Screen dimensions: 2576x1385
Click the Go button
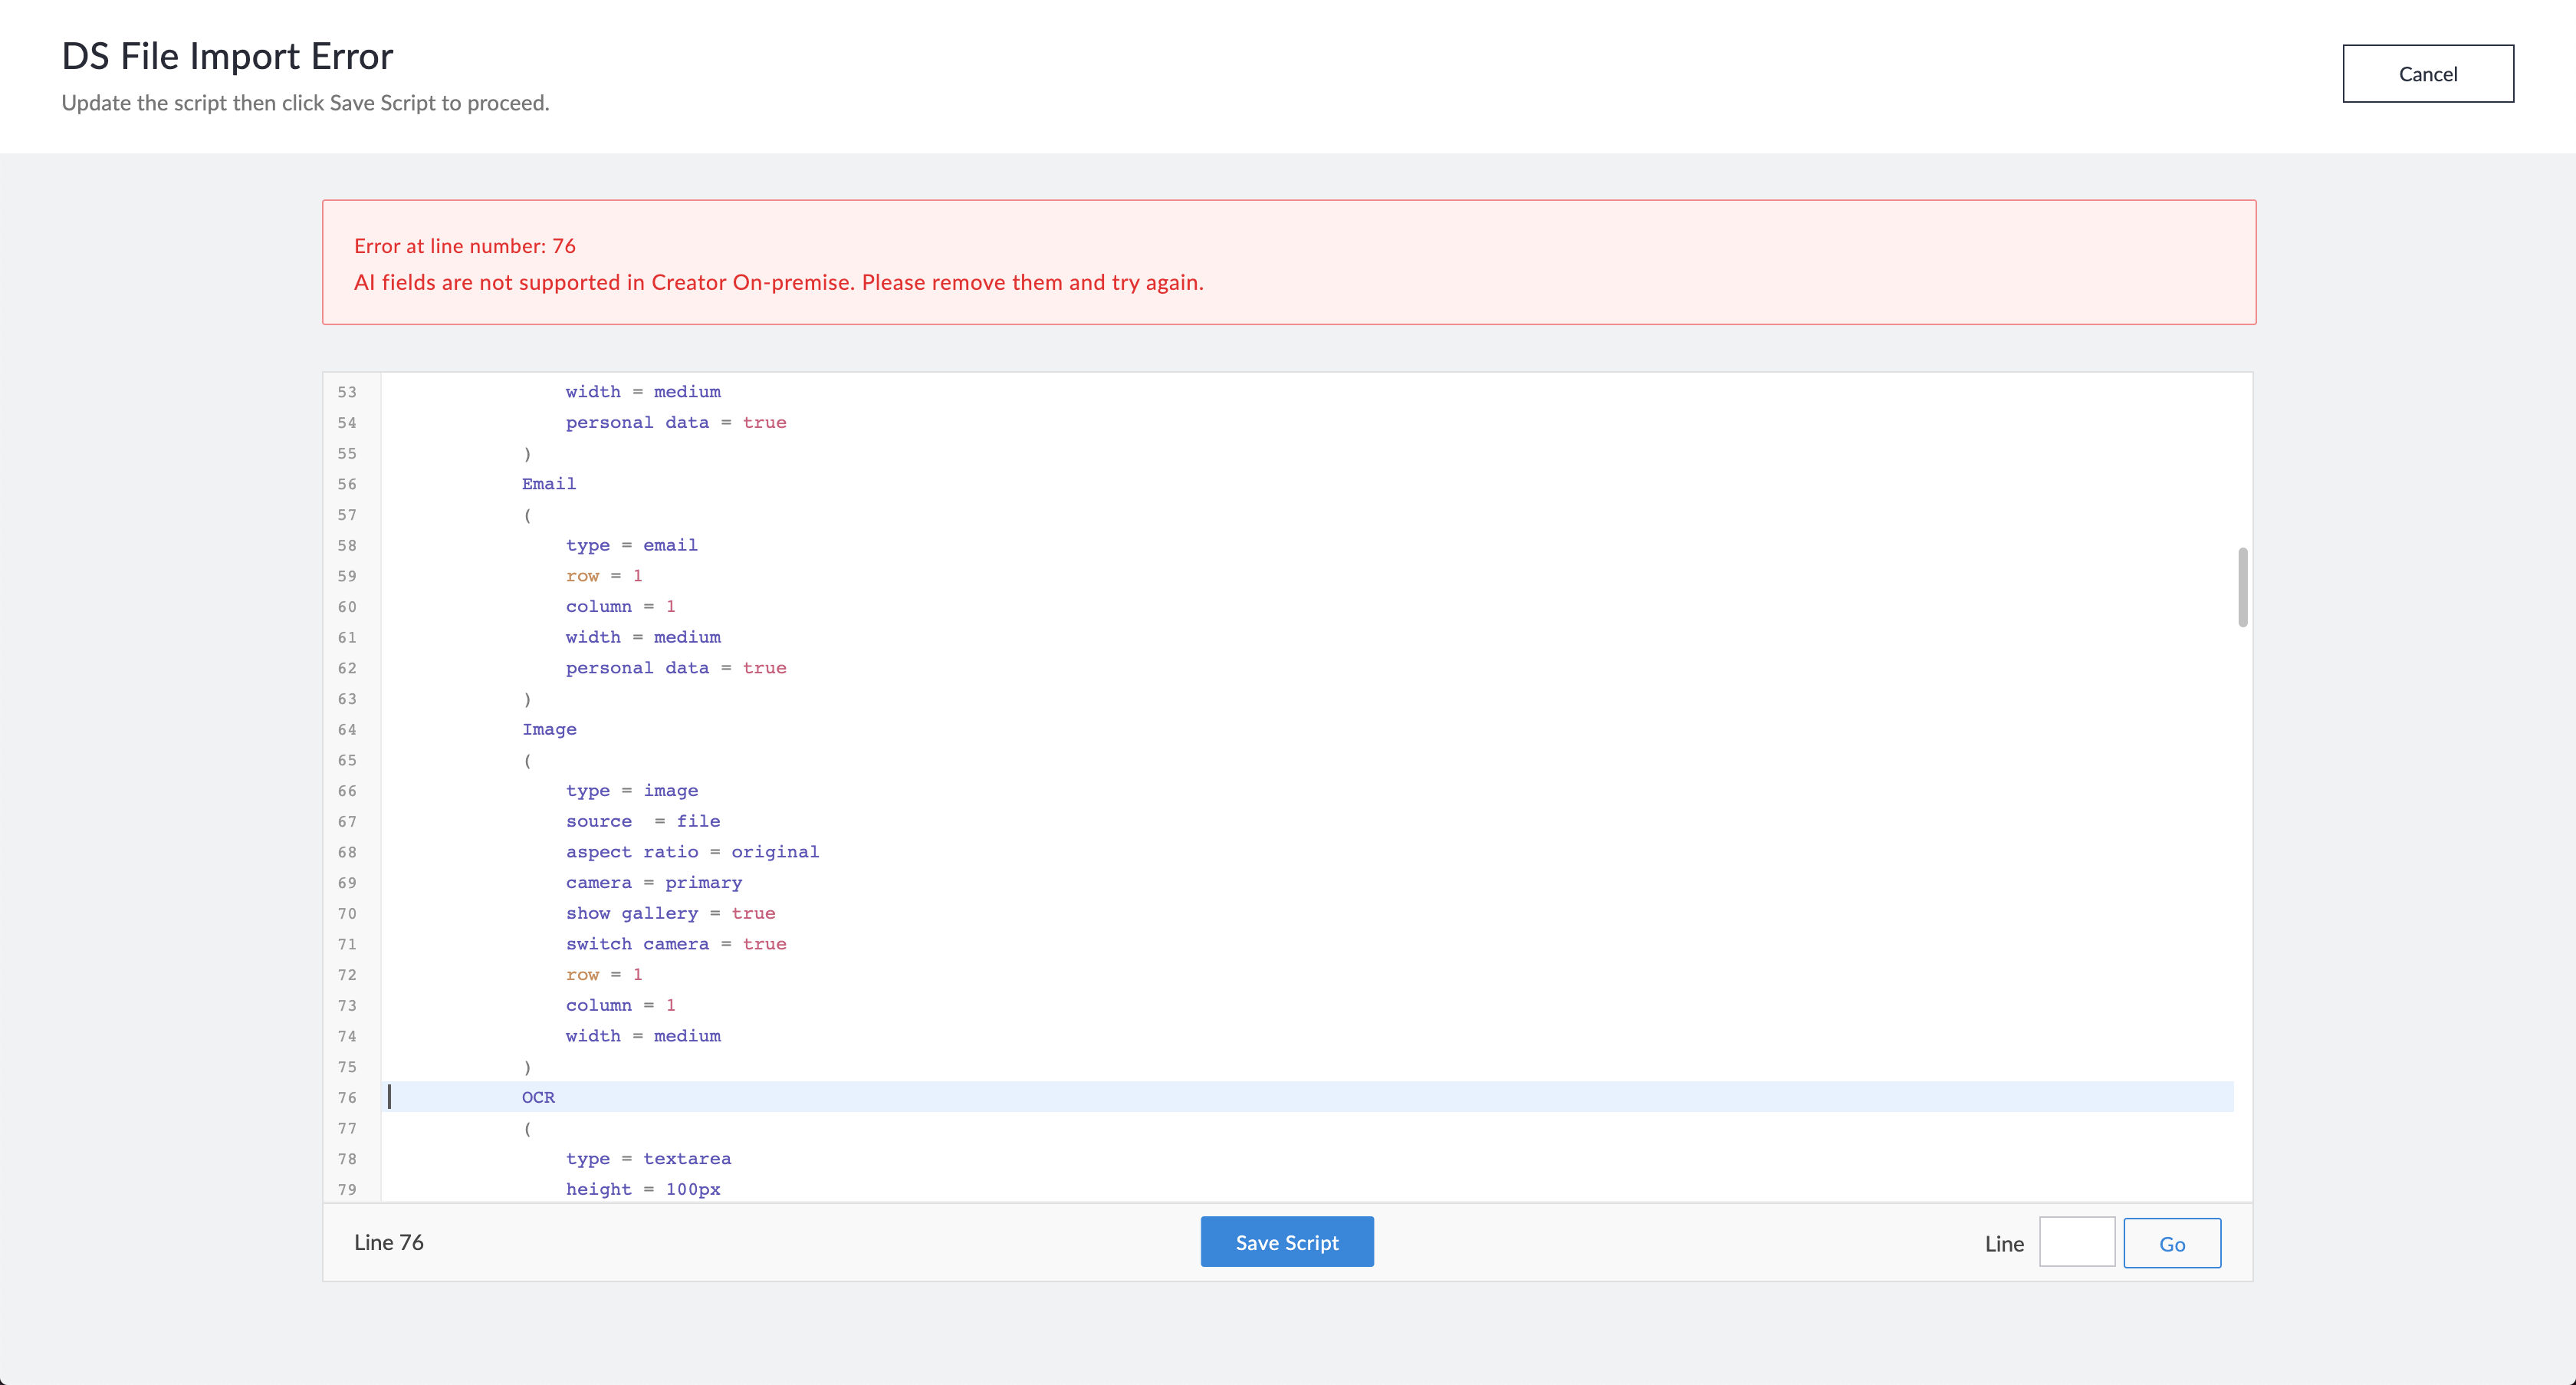click(2171, 1243)
